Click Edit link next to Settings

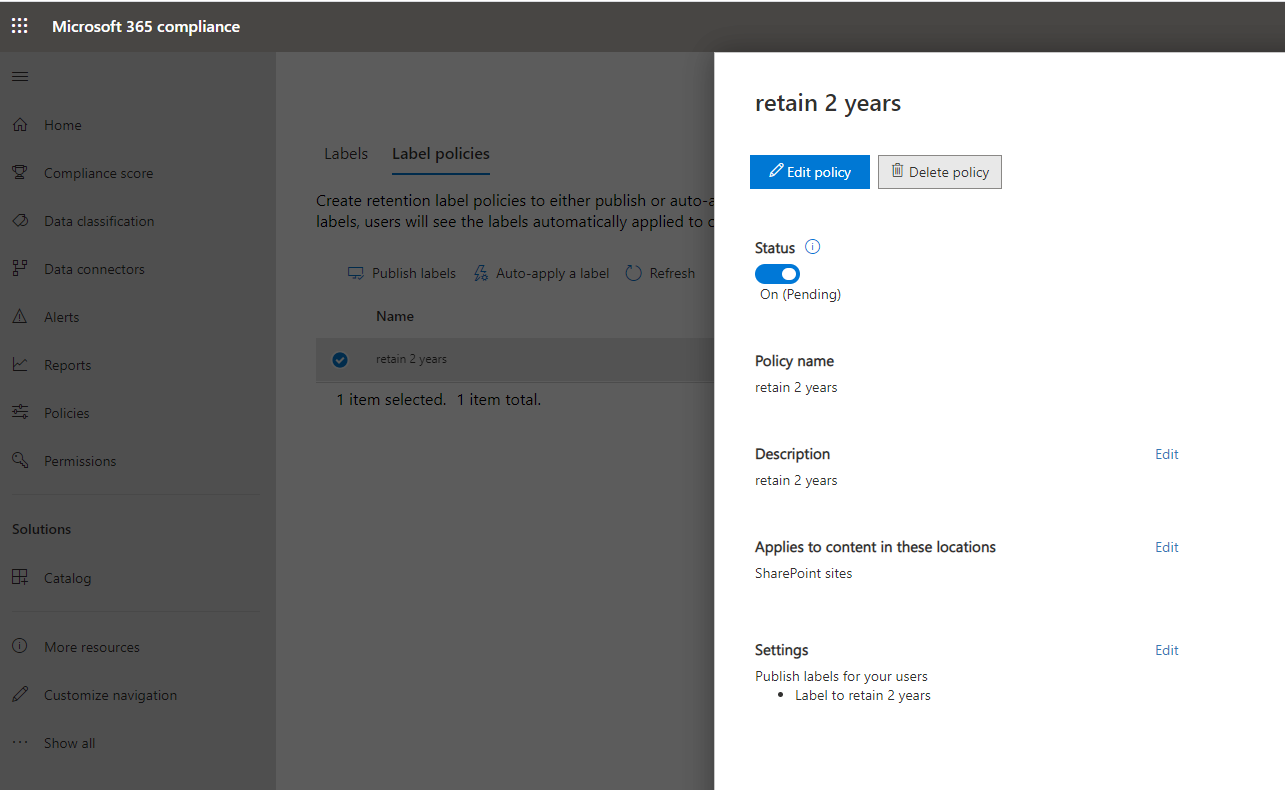1167,650
